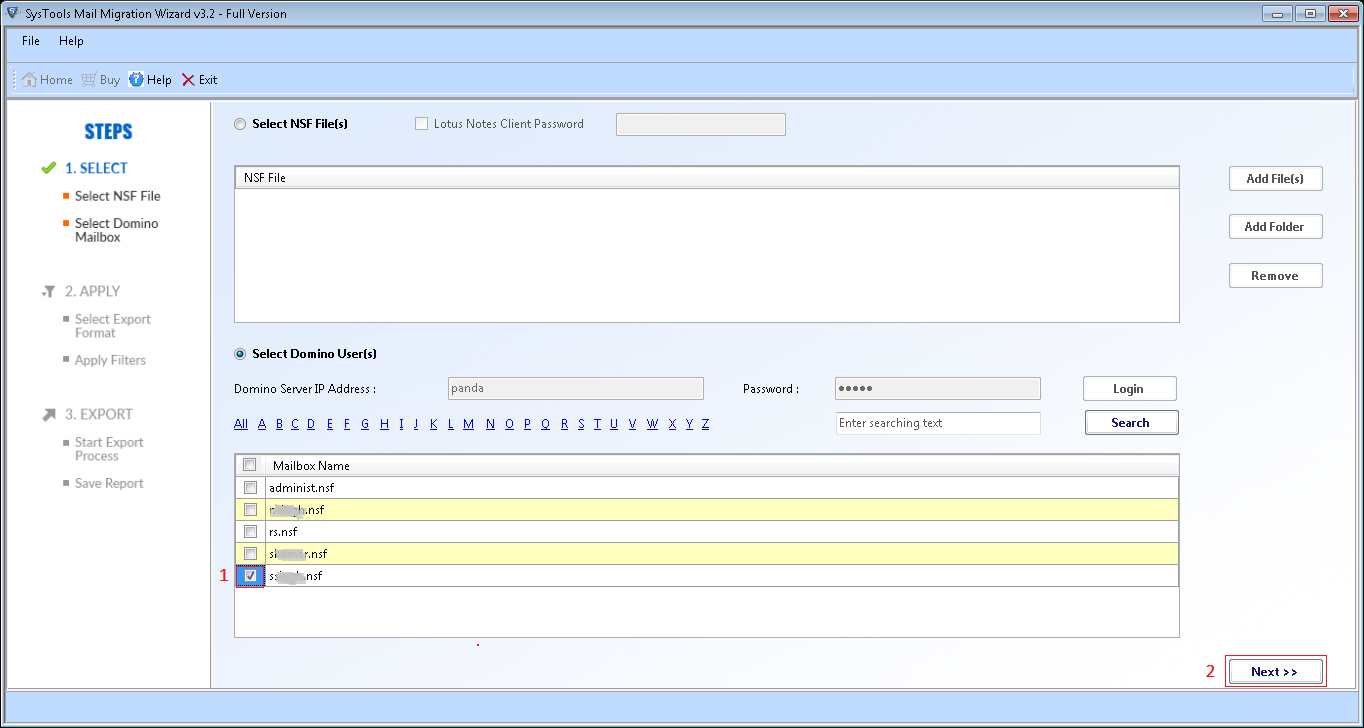Filter mailboxes by letter S
Screen dimensions: 1364x728
tap(580, 424)
